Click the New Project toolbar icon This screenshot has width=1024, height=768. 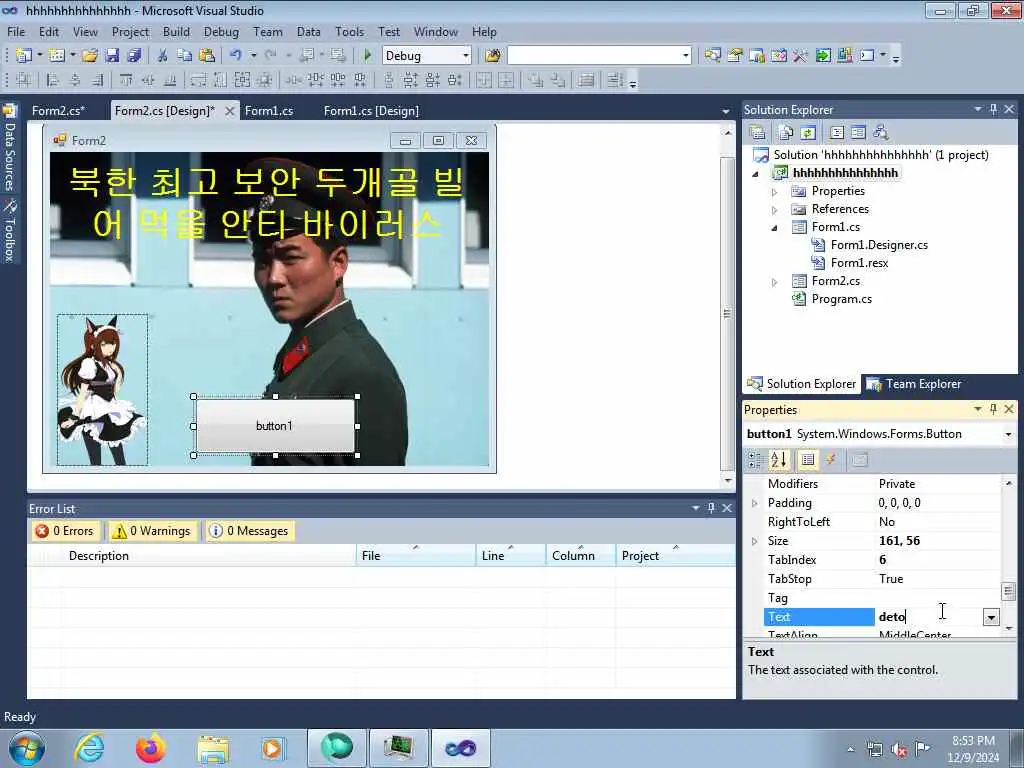[24, 56]
